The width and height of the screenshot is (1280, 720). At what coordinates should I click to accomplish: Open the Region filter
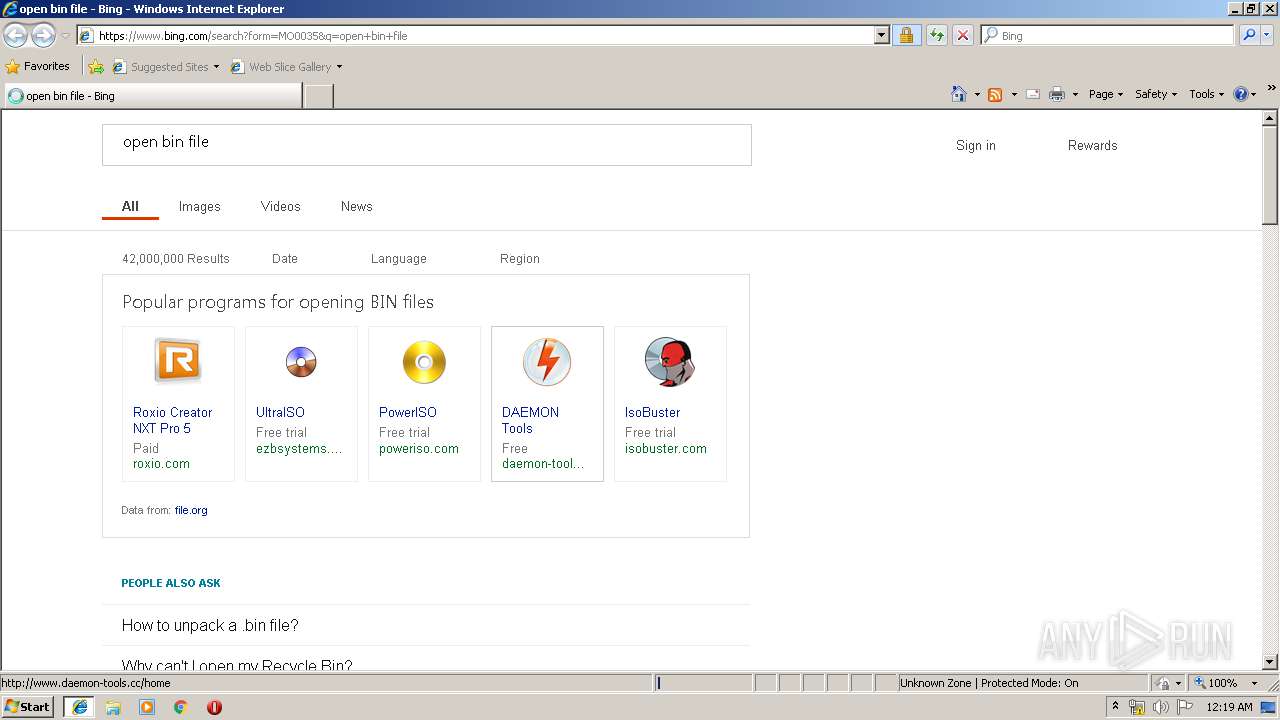(x=519, y=258)
